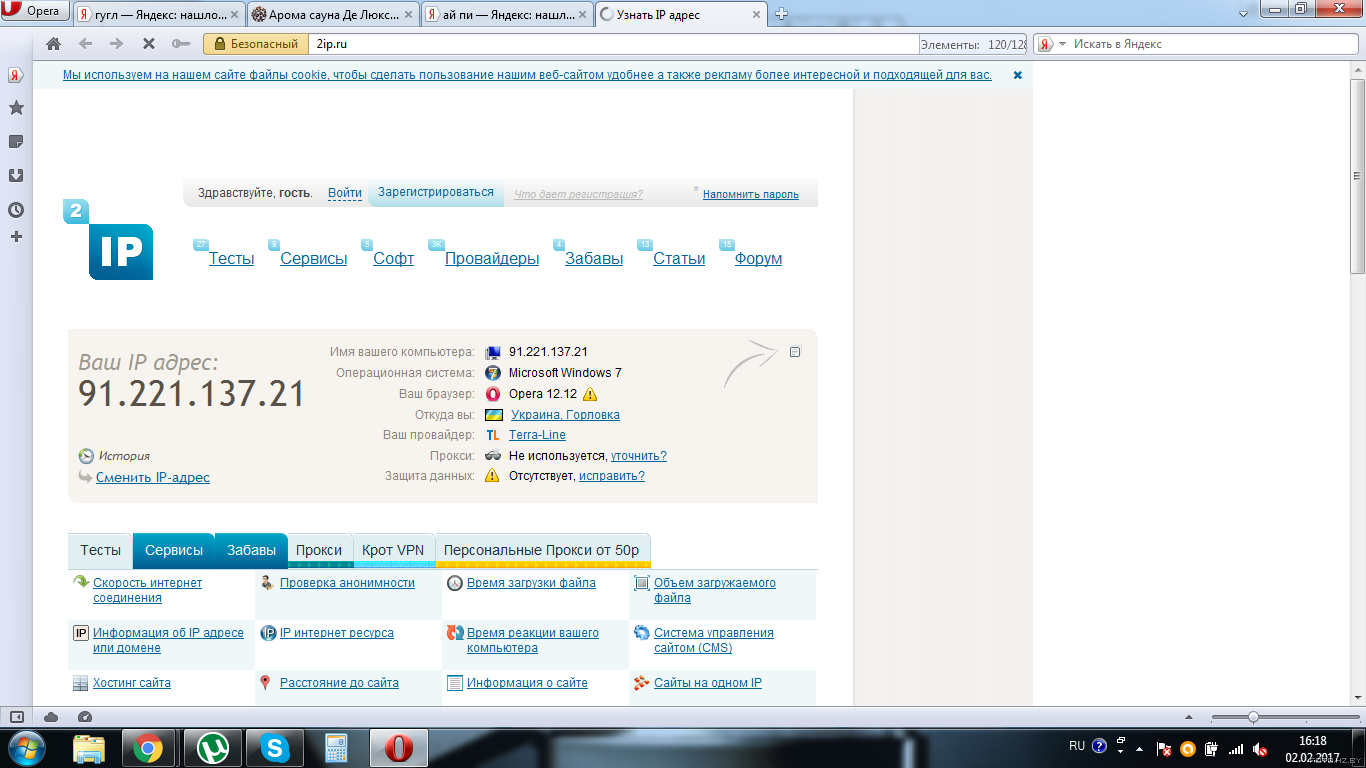Click the warning icon next to Opera 12.12
Viewport: 1366px width, 768px height.
[x=590, y=394]
